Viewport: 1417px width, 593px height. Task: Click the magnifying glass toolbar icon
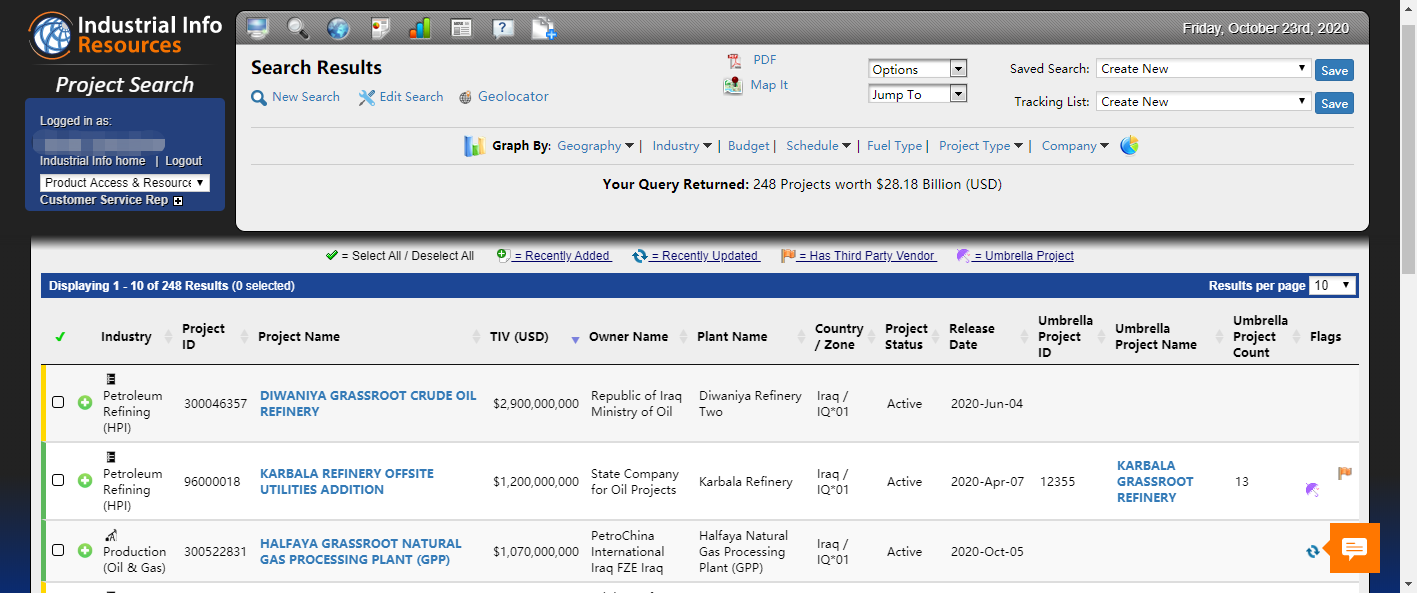(x=298, y=28)
